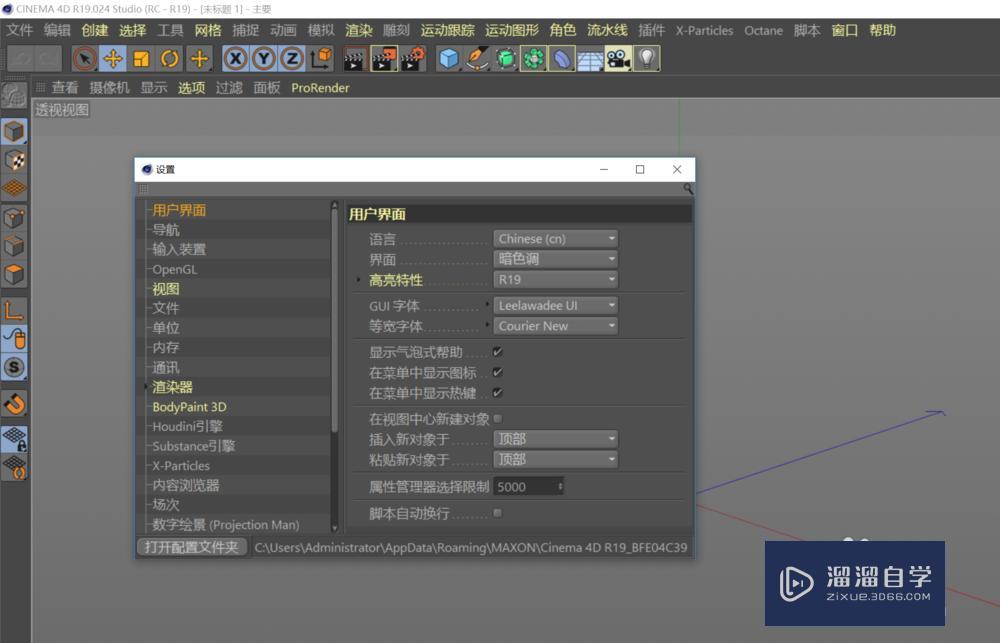Uncheck 在菜单中显示图标 checkbox
The width and height of the screenshot is (1000, 643).
(497, 372)
